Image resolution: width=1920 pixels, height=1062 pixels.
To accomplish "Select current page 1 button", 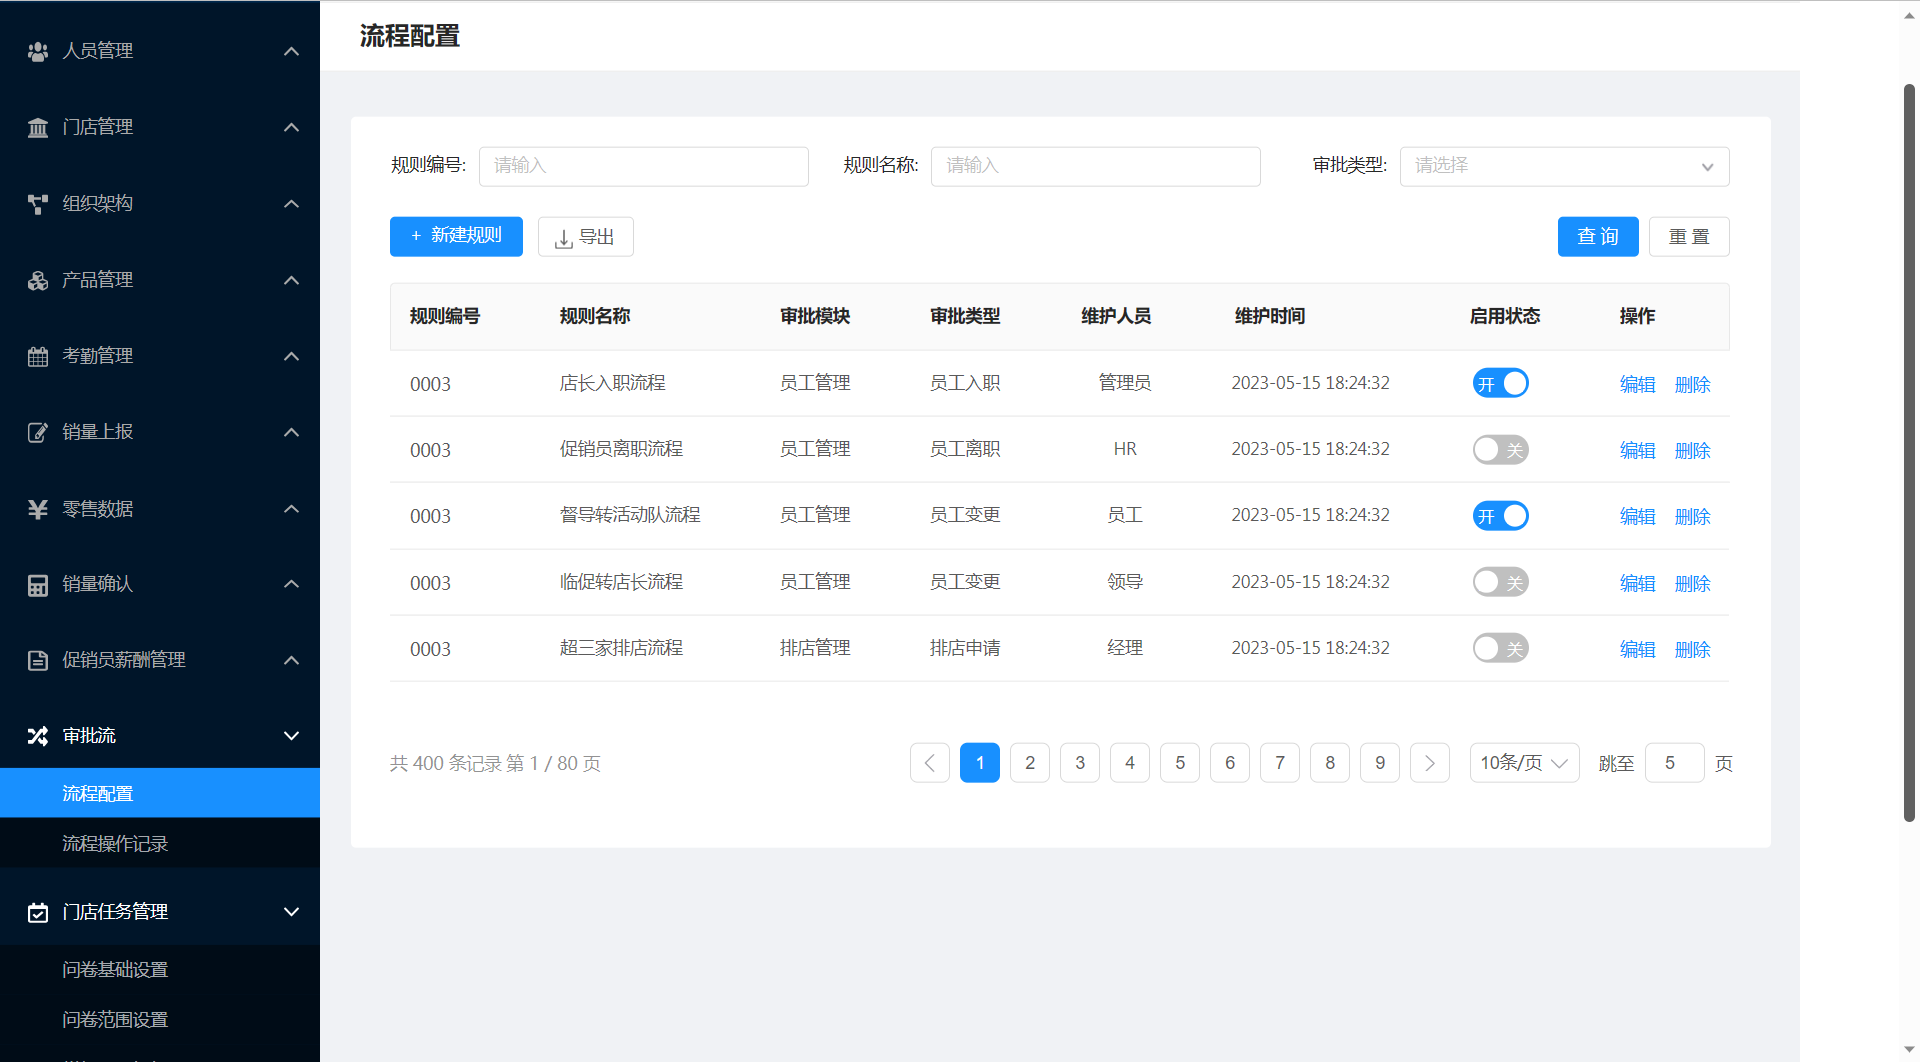I will 980,763.
